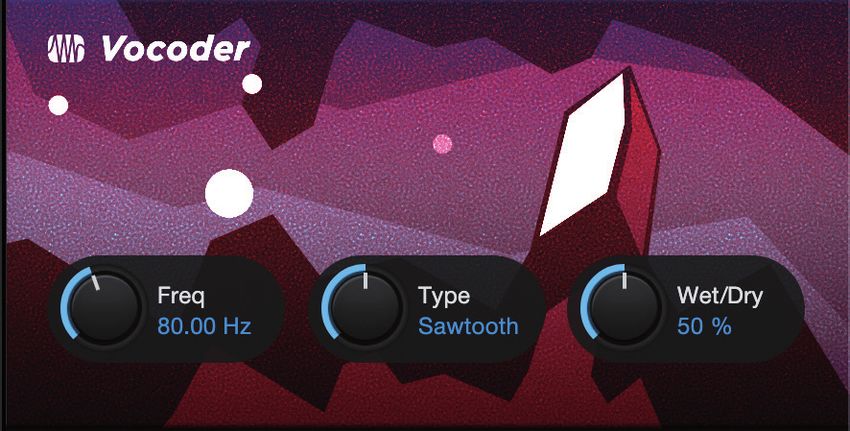The image size is (850, 431).
Task: Click the Type knob
Action: pos(365,308)
